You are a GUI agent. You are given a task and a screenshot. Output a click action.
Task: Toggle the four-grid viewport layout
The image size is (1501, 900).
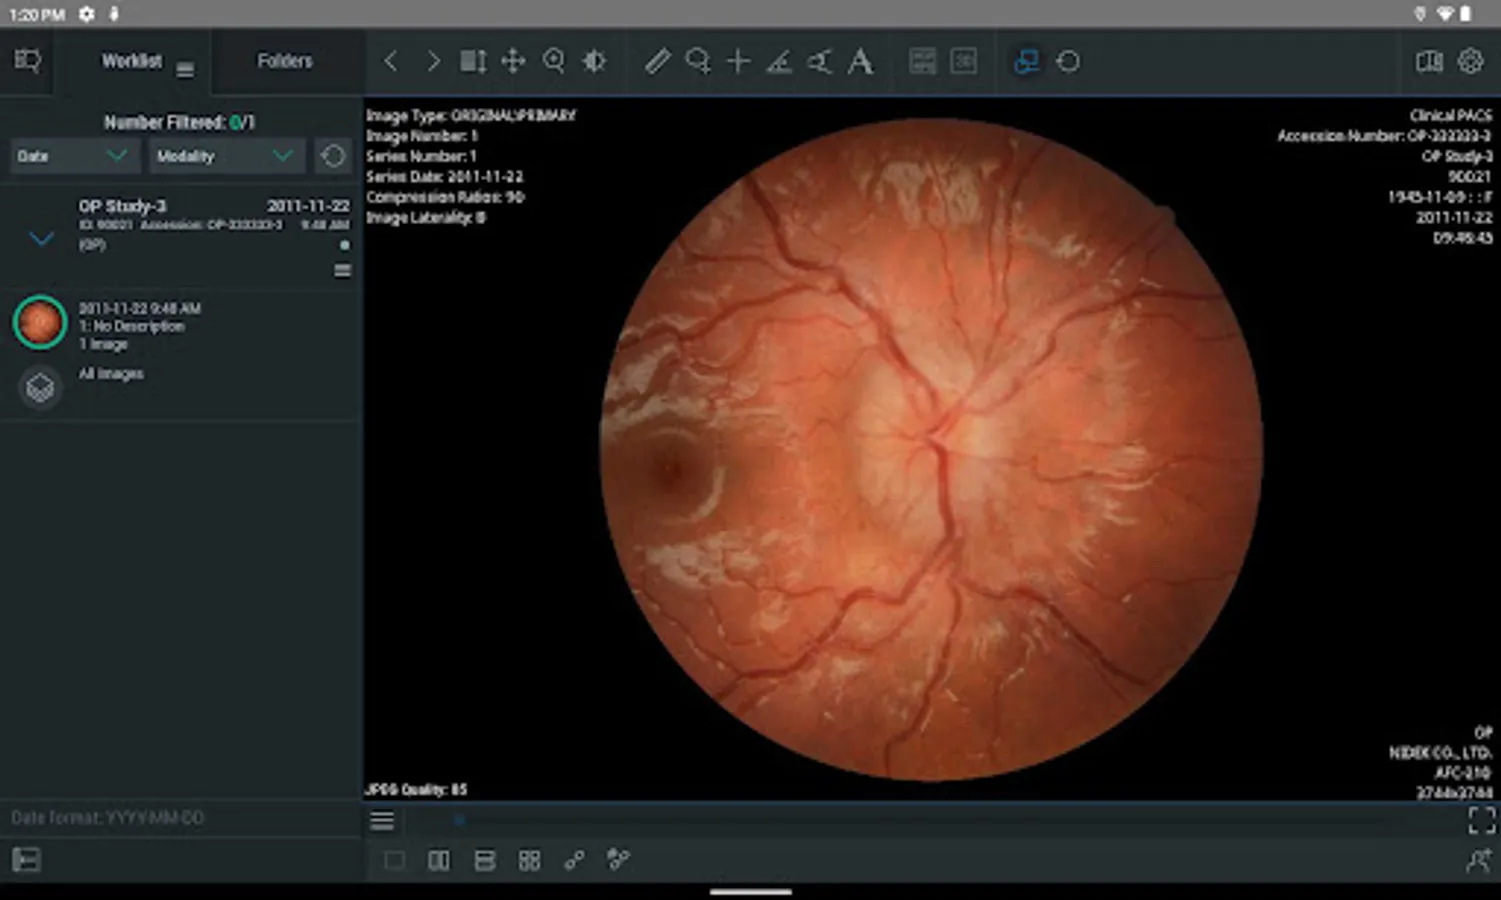click(529, 860)
